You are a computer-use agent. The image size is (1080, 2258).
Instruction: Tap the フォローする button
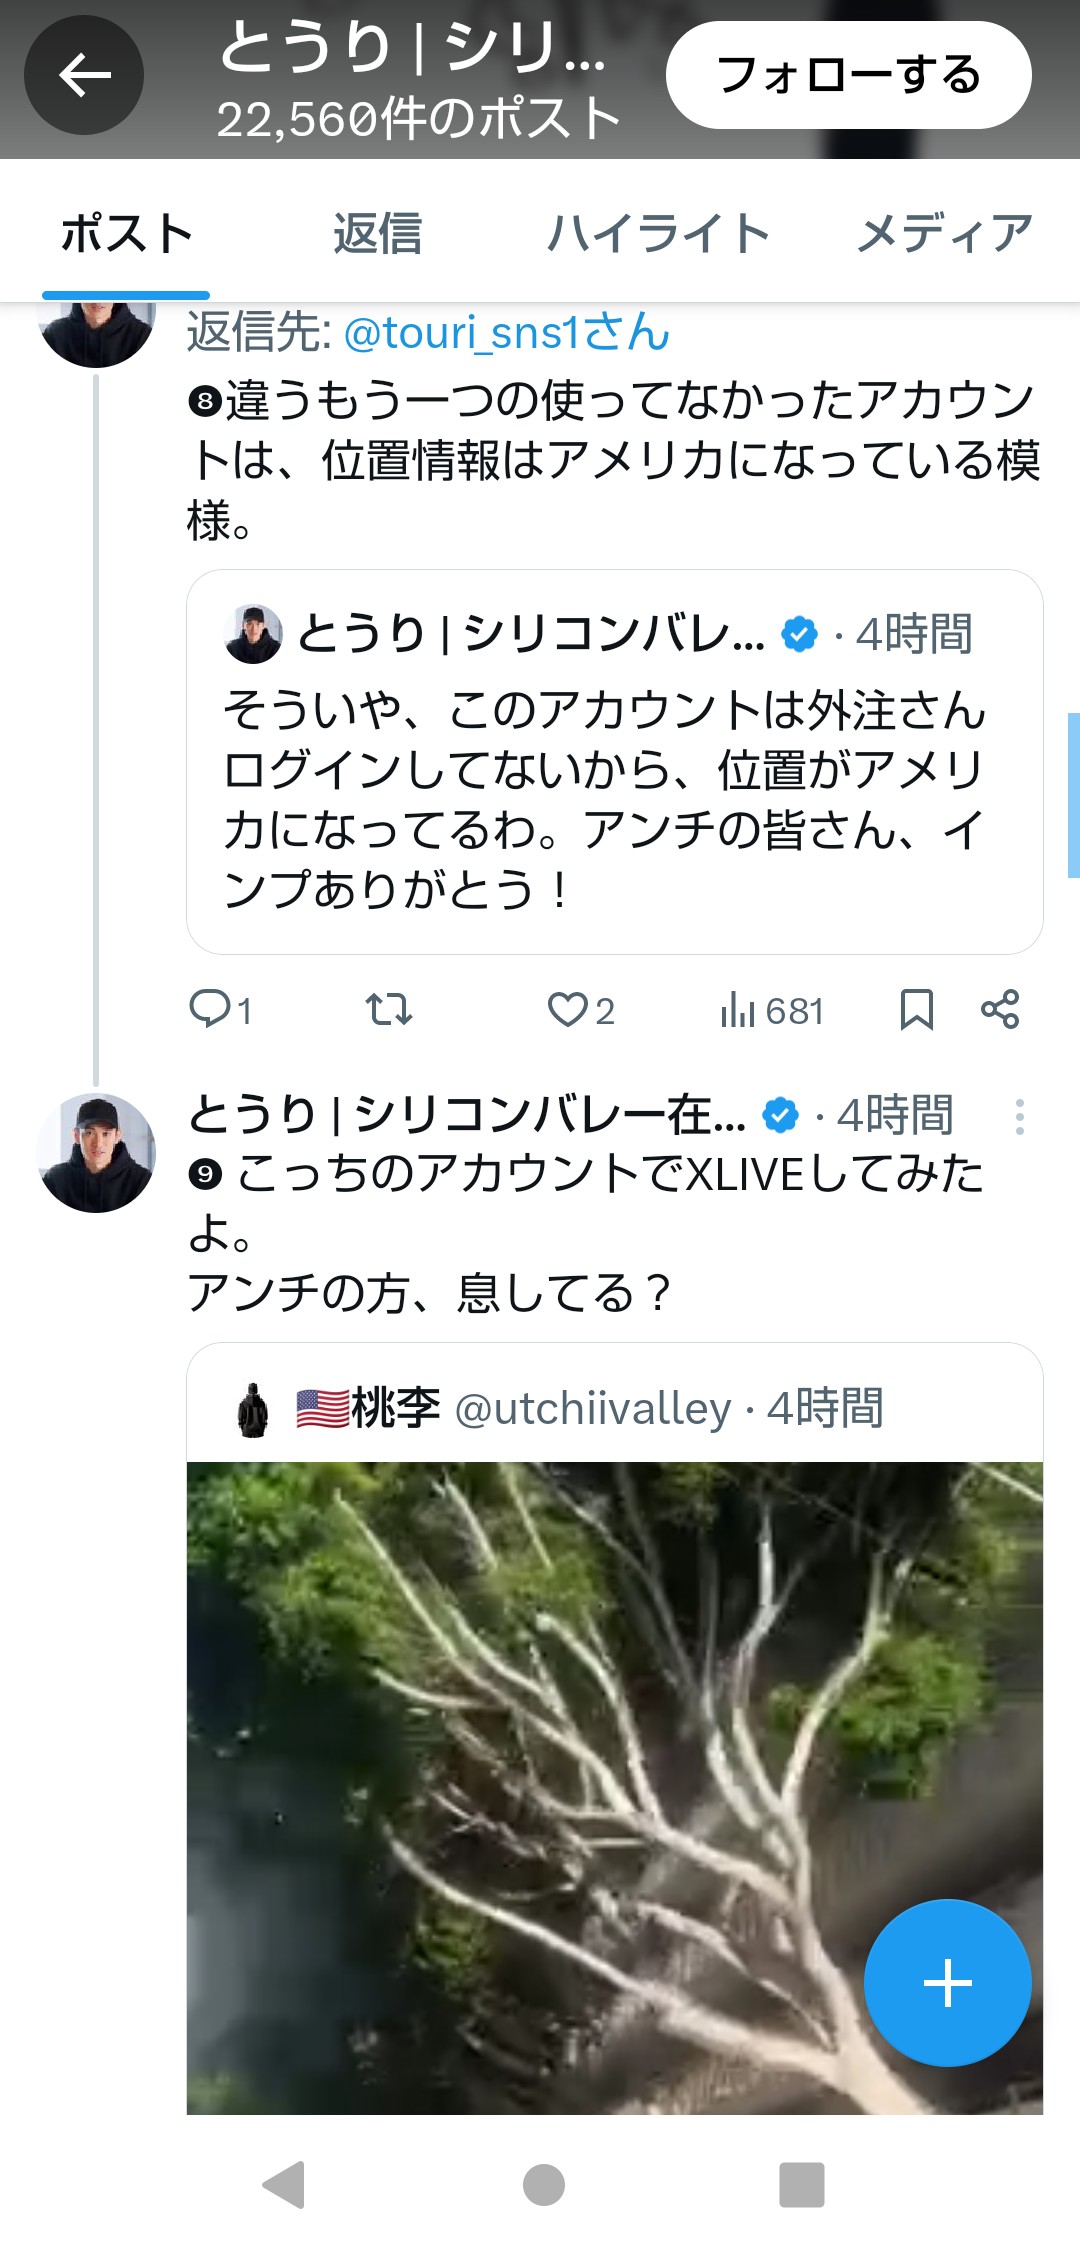point(848,75)
